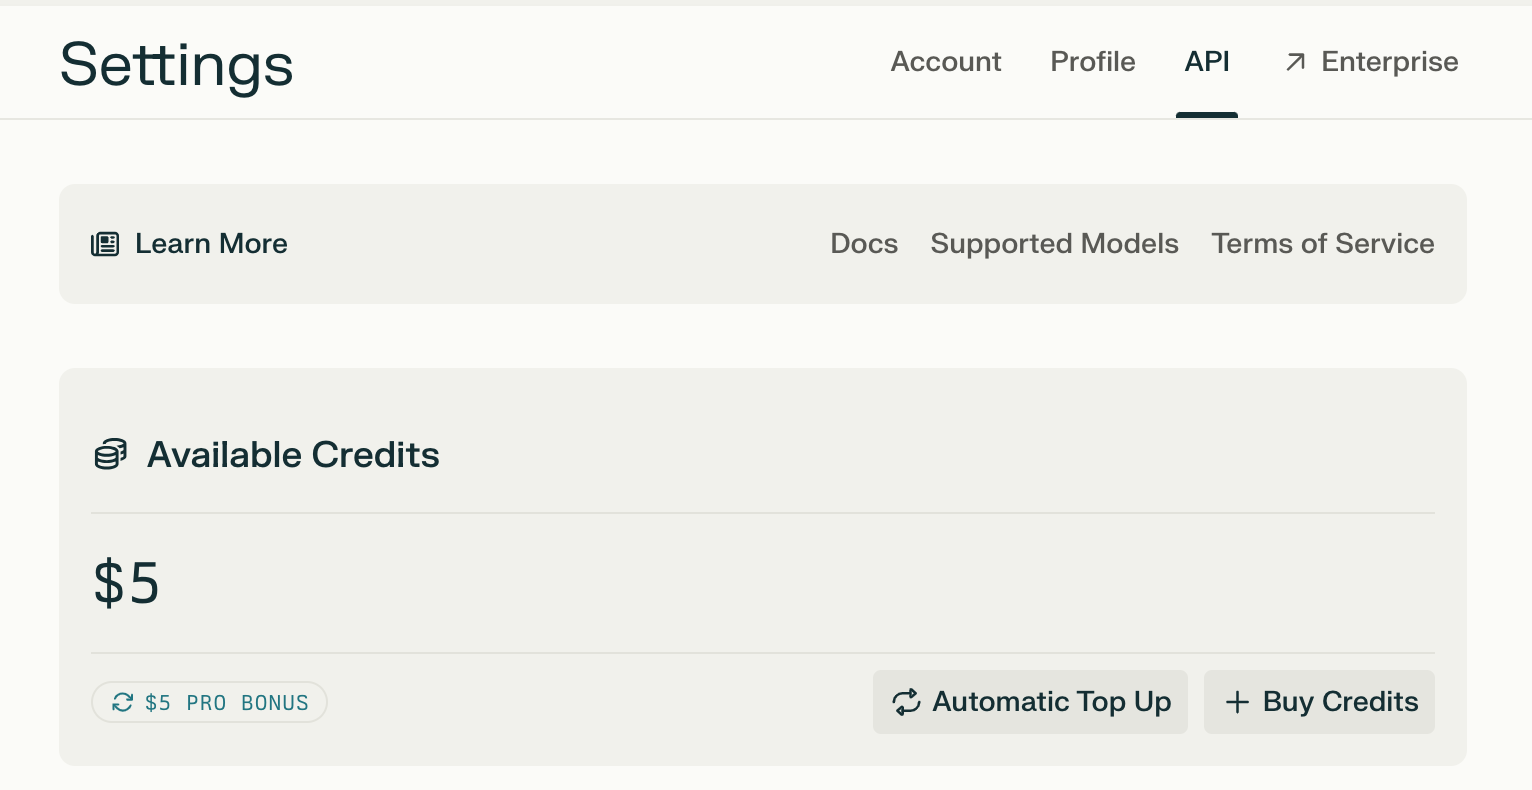The height and width of the screenshot is (790, 1532).
Task: Click the coins icon beside Available Credits
Action: pos(110,455)
